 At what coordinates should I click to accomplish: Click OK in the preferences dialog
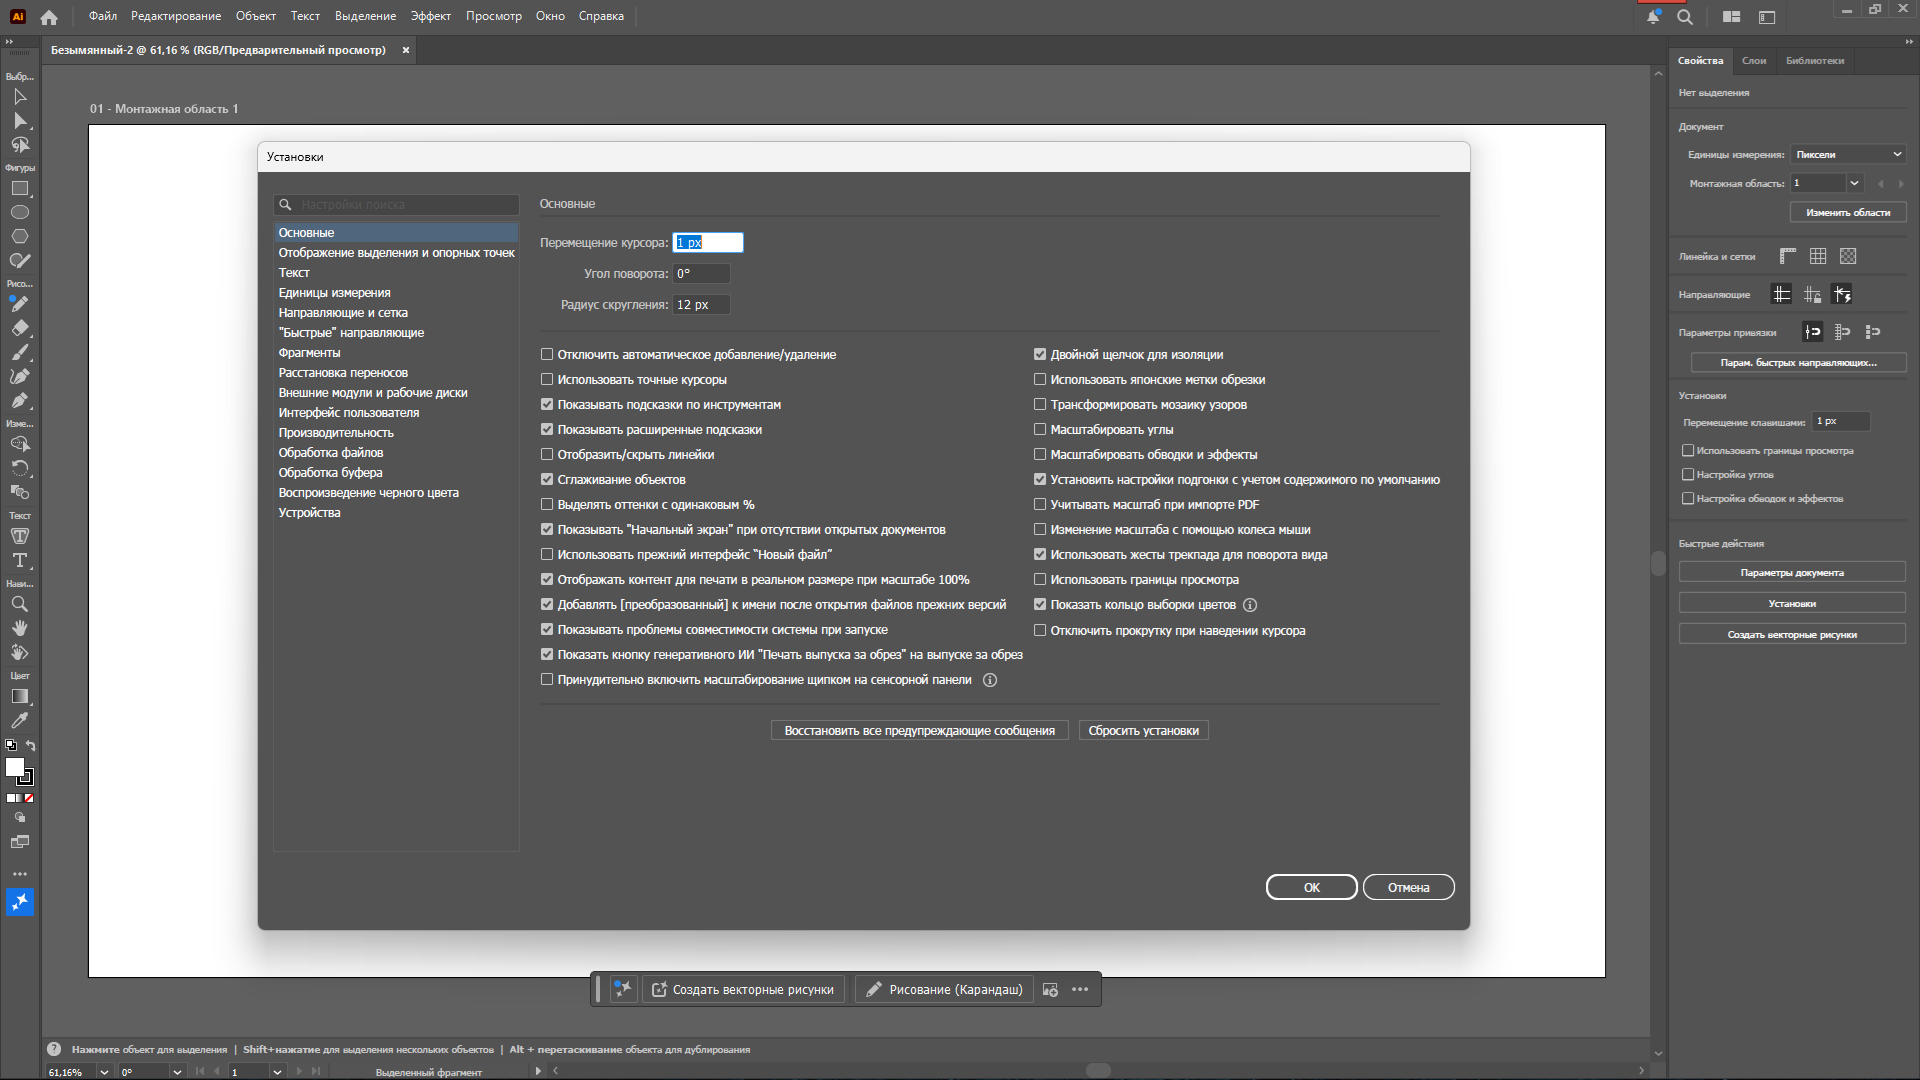pos(1312,888)
